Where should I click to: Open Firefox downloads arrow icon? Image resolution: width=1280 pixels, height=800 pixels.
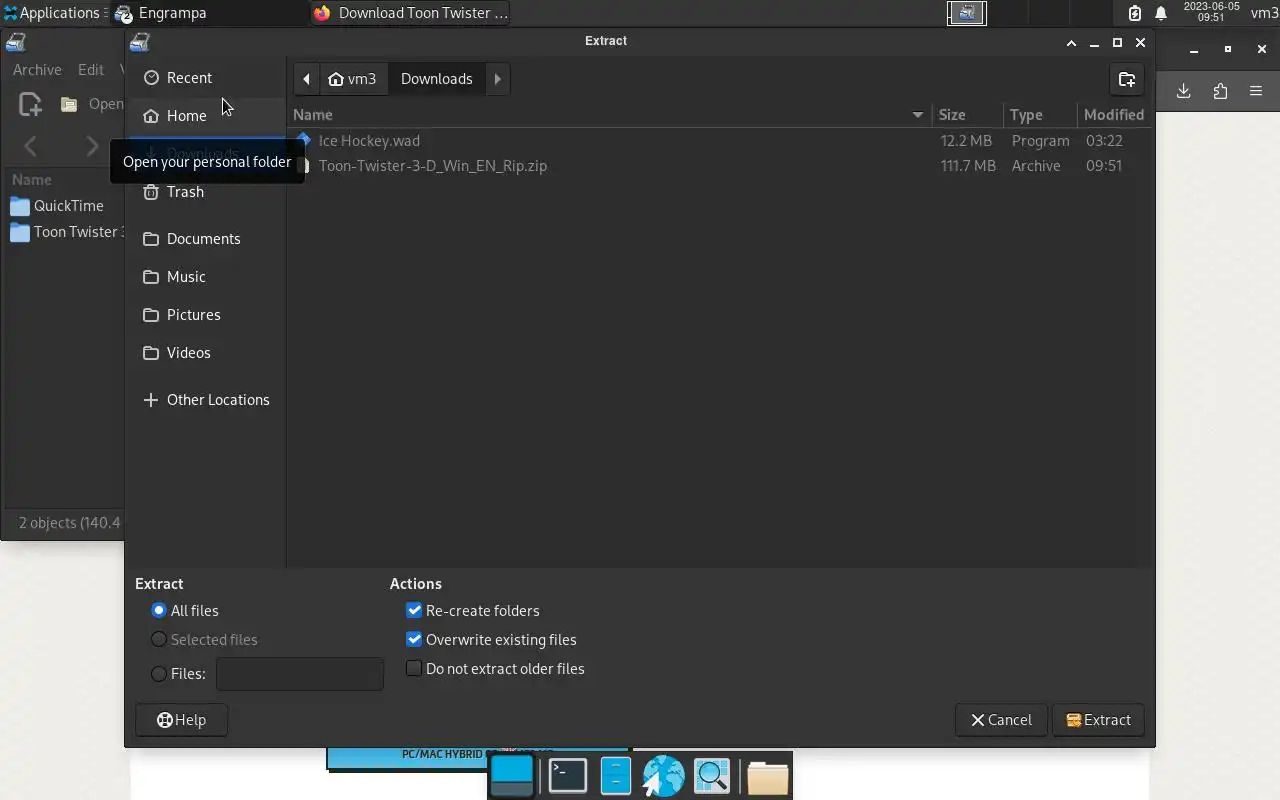[1184, 91]
